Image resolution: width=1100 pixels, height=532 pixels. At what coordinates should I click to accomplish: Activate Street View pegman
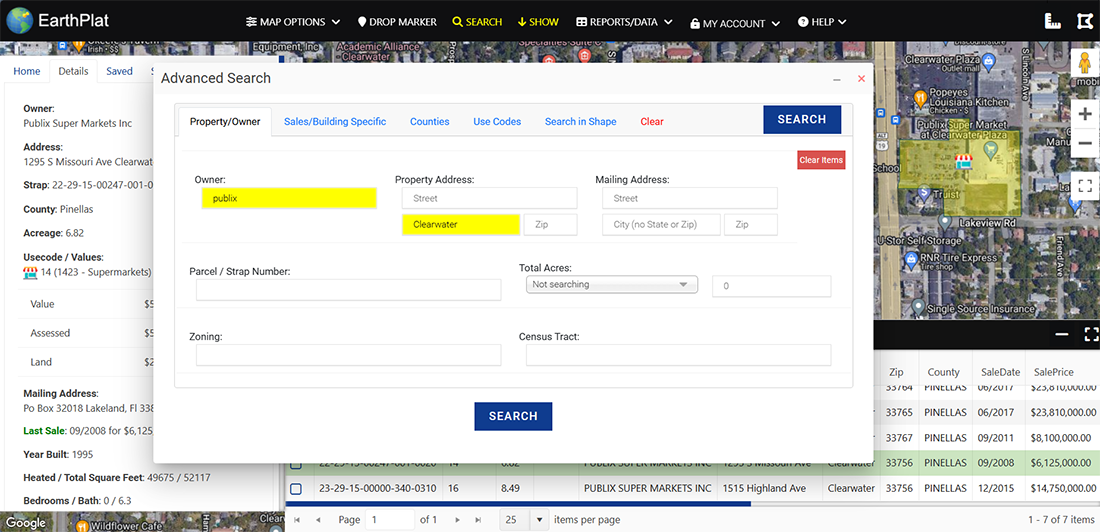coord(1084,65)
